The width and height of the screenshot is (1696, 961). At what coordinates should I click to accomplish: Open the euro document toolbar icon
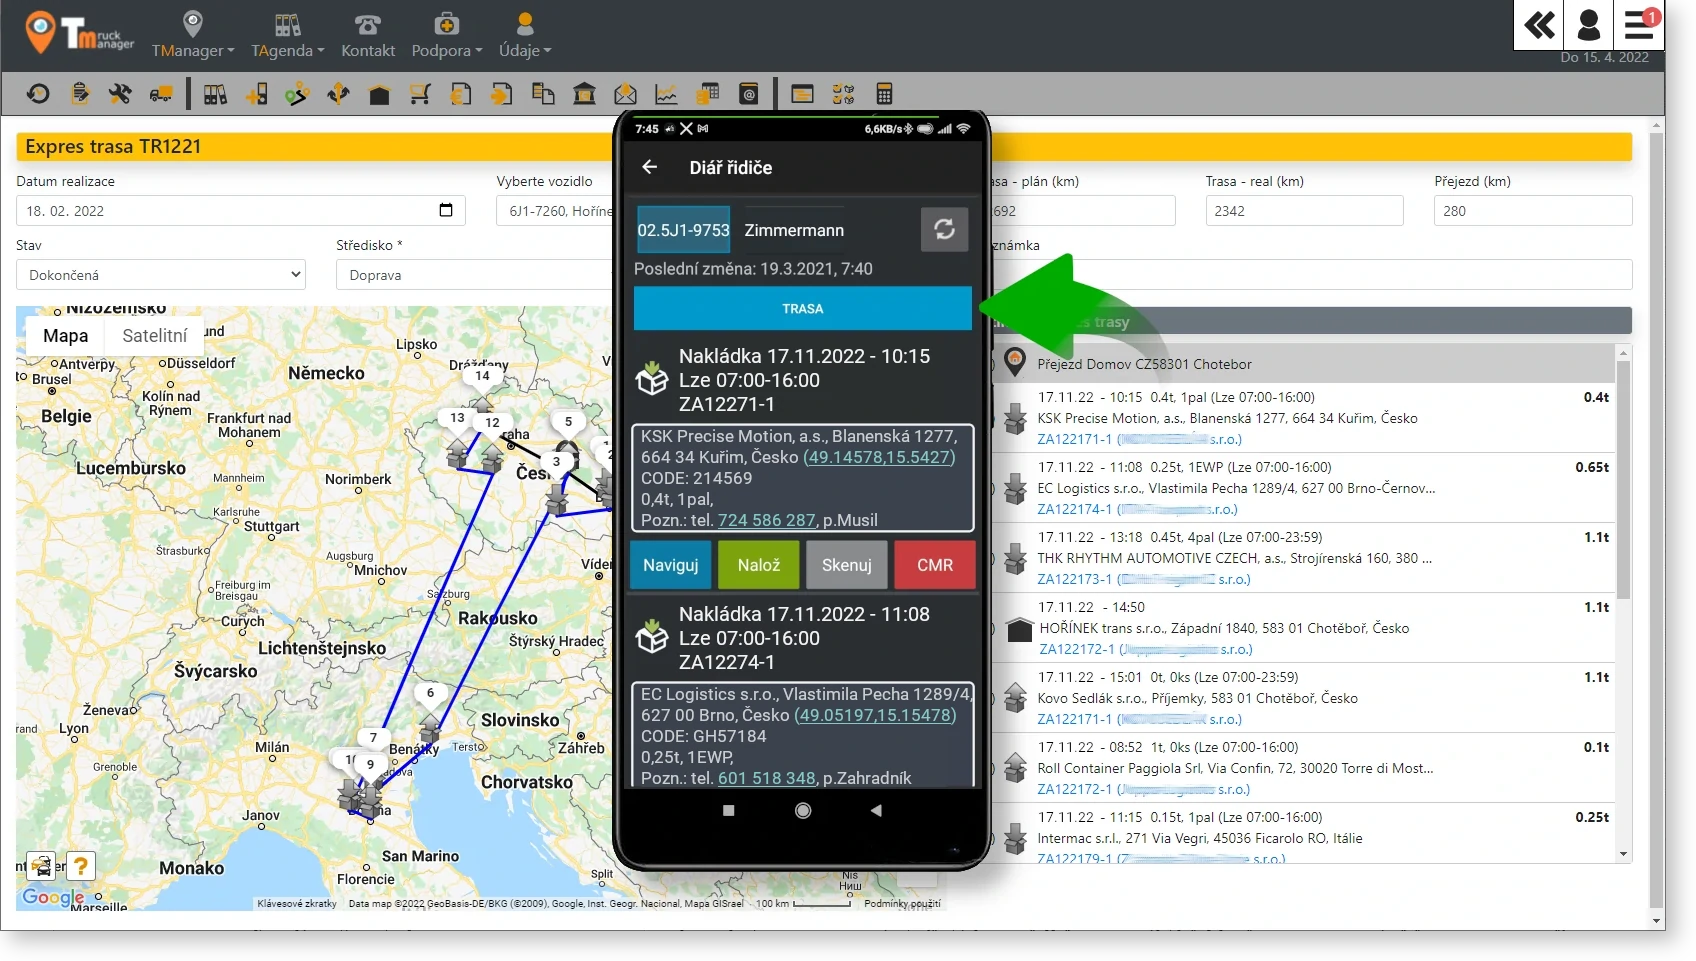tap(461, 94)
